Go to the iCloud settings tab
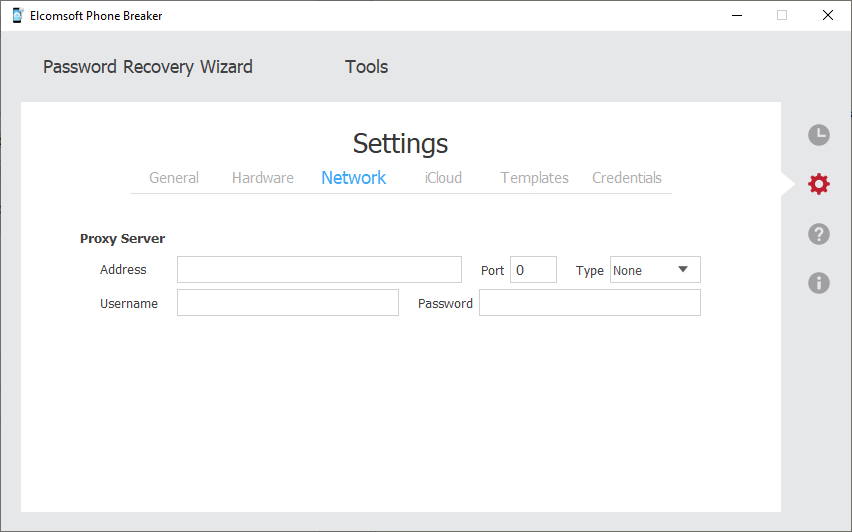Image resolution: width=852 pixels, height=532 pixels. [443, 178]
